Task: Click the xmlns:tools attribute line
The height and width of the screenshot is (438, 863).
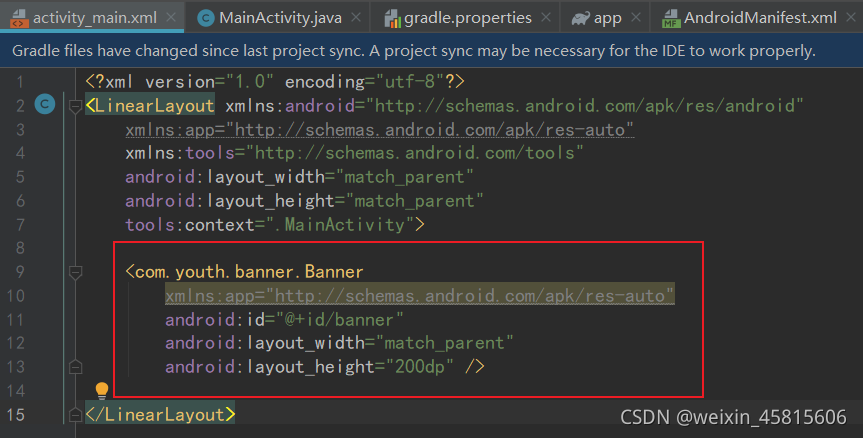Action: [354, 152]
